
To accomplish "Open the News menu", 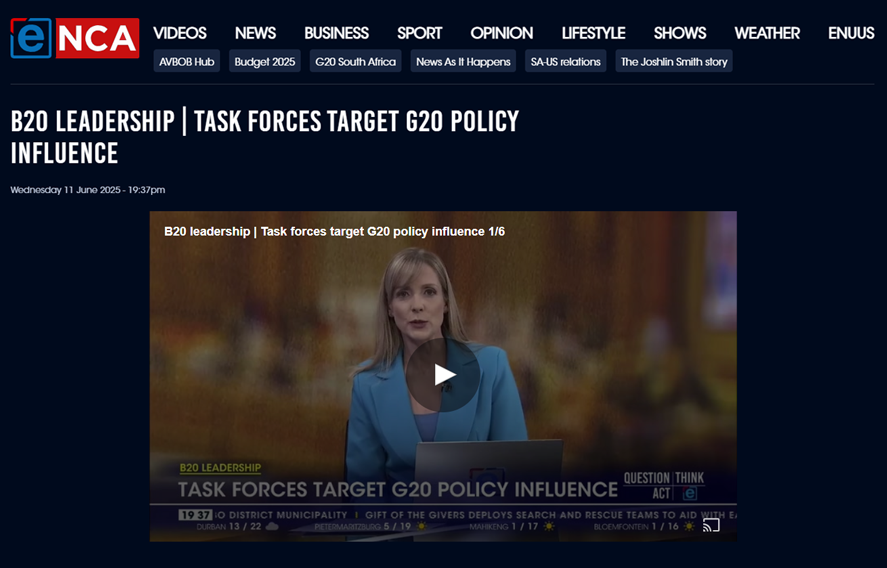I will pyautogui.click(x=255, y=33).
